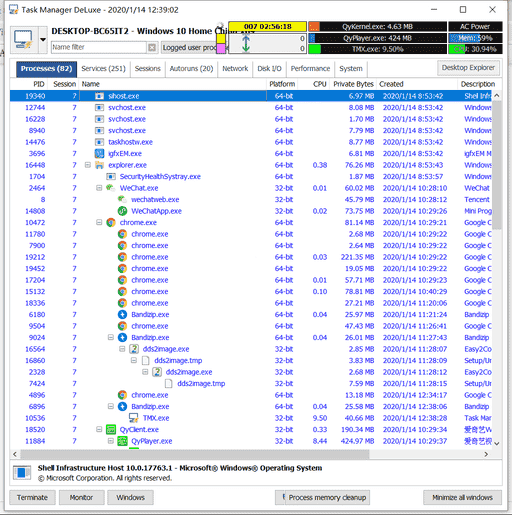This screenshot has width=512, height=515.
Task: Open the dropdown arrow beside computer icon
Action: [43, 39]
